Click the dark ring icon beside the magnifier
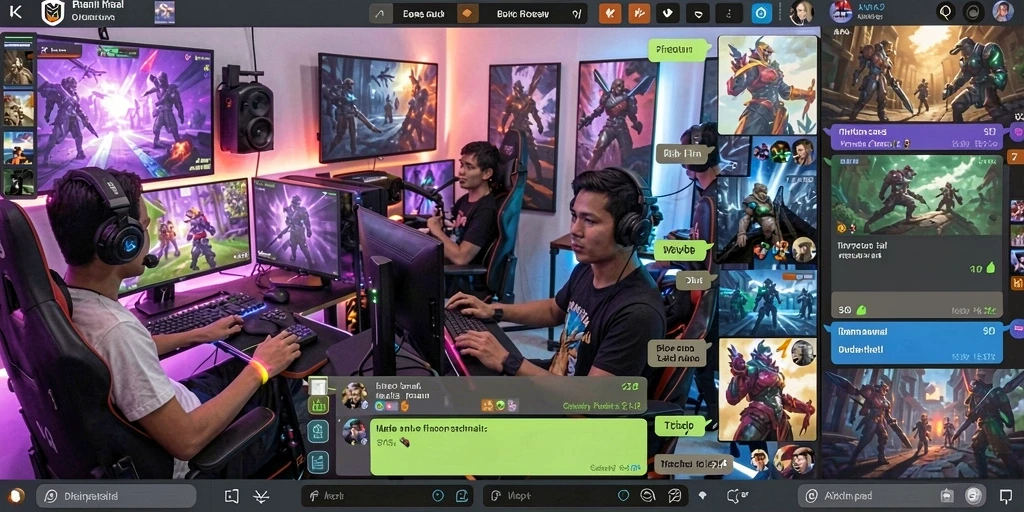The width and height of the screenshot is (1024, 512). tap(974, 12)
